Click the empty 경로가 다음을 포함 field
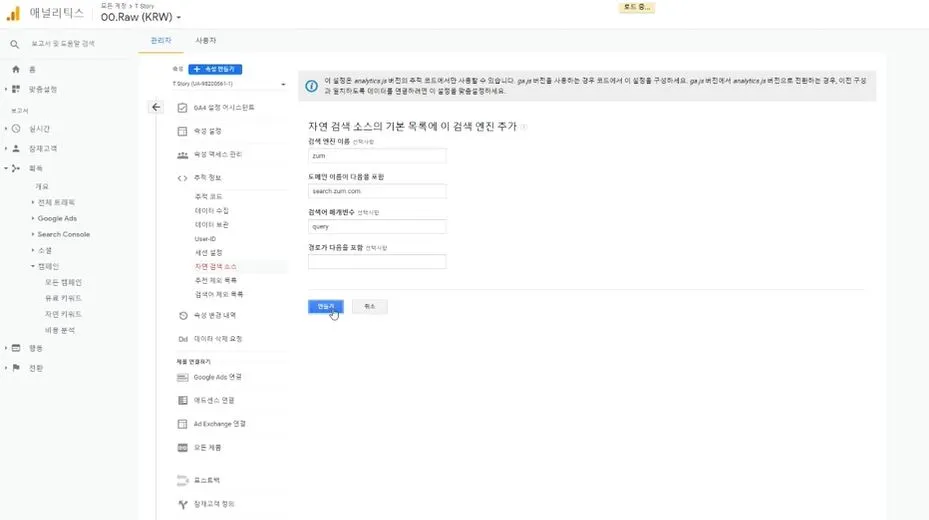Screen dimensions: 929x520 [377, 262]
